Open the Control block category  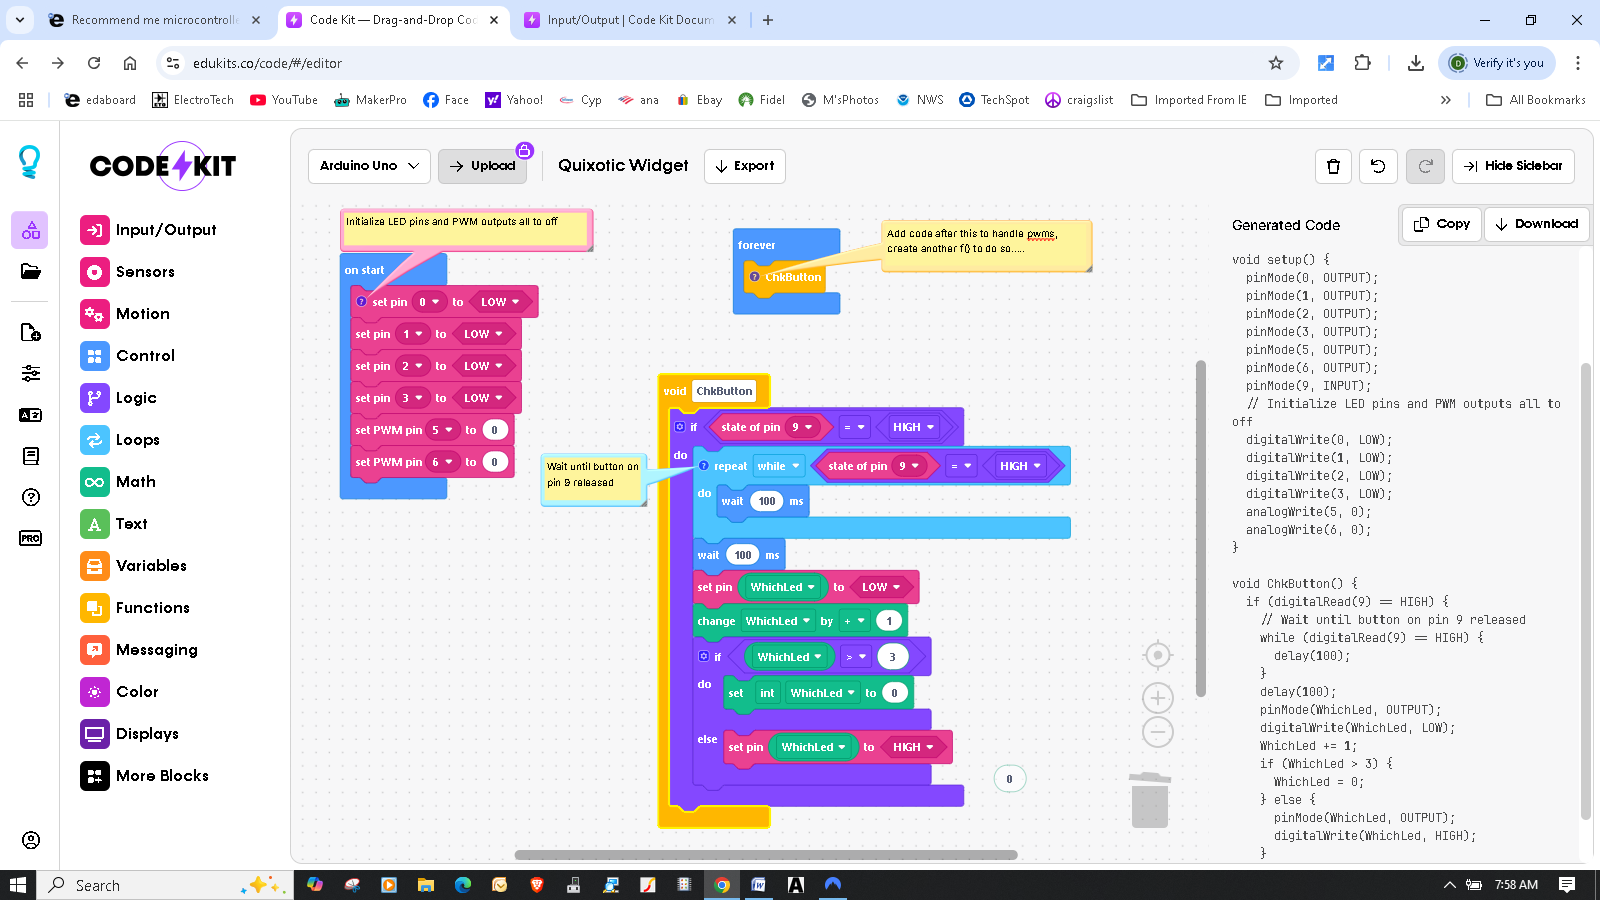click(127, 356)
